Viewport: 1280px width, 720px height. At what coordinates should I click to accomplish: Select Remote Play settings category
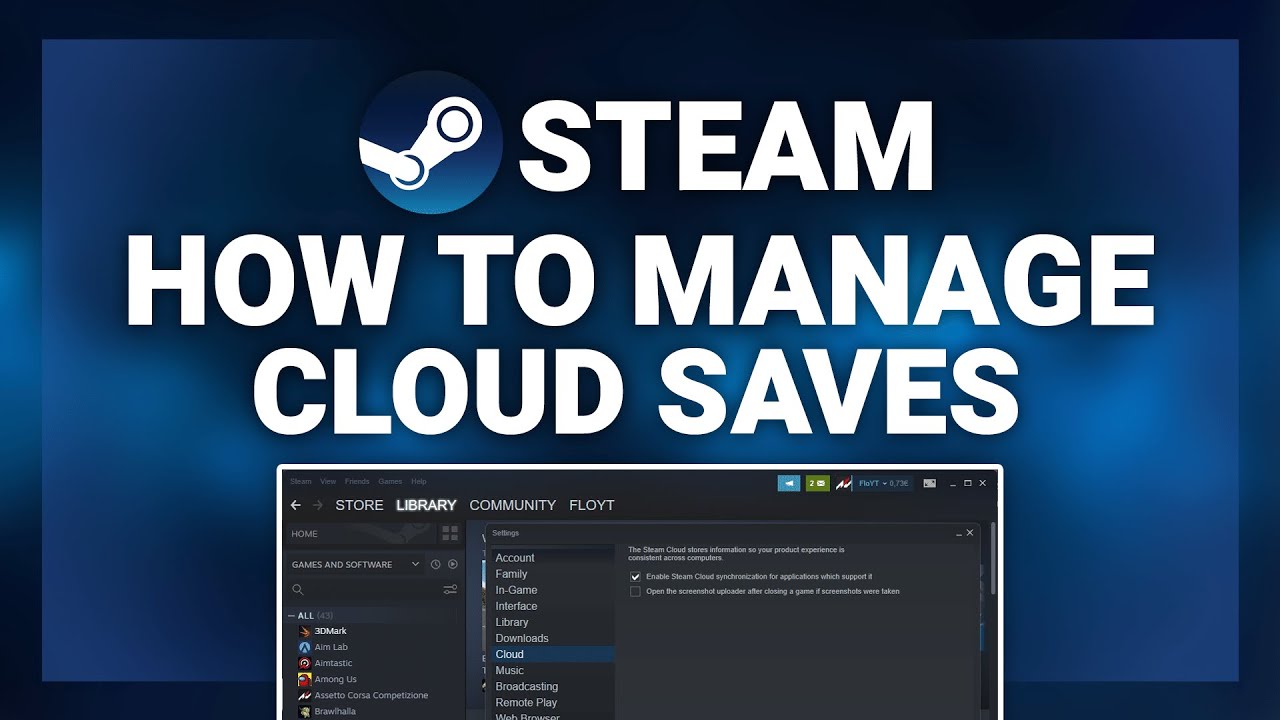tap(551, 703)
